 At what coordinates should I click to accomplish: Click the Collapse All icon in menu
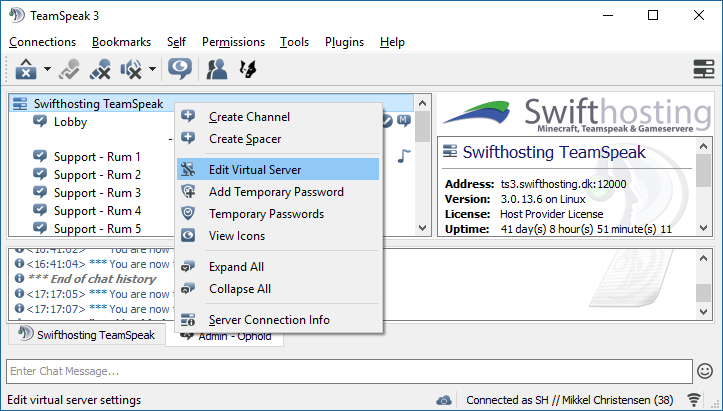click(x=188, y=289)
